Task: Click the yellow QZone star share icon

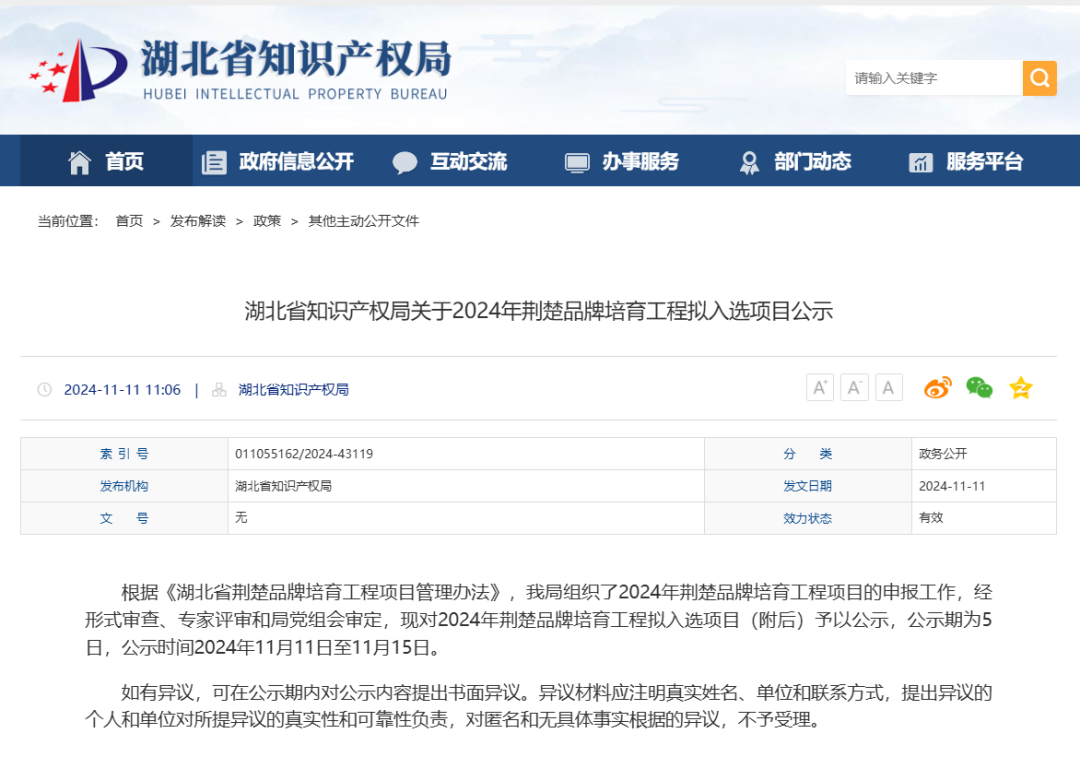Action: point(1020,387)
